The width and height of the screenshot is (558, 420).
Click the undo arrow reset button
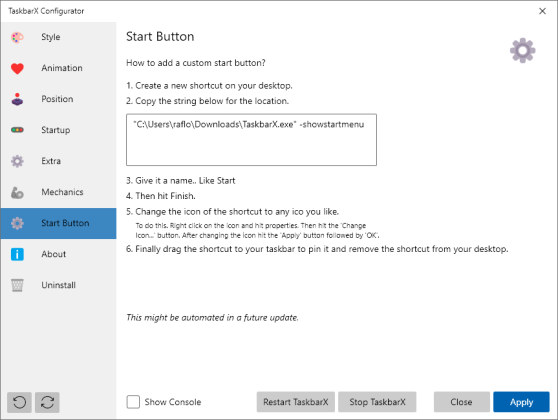tap(19, 402)
